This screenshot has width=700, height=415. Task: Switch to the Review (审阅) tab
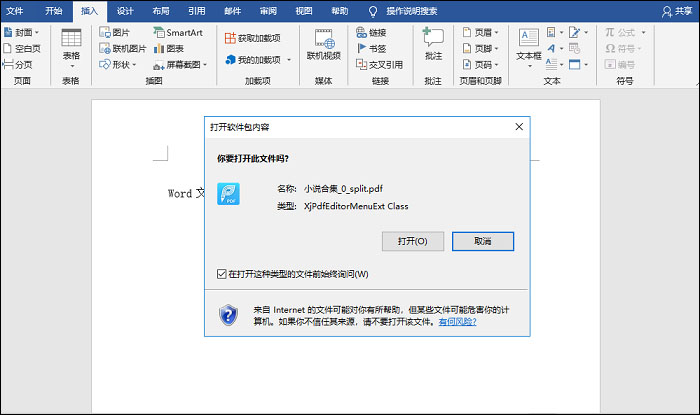tap(268, 11)
